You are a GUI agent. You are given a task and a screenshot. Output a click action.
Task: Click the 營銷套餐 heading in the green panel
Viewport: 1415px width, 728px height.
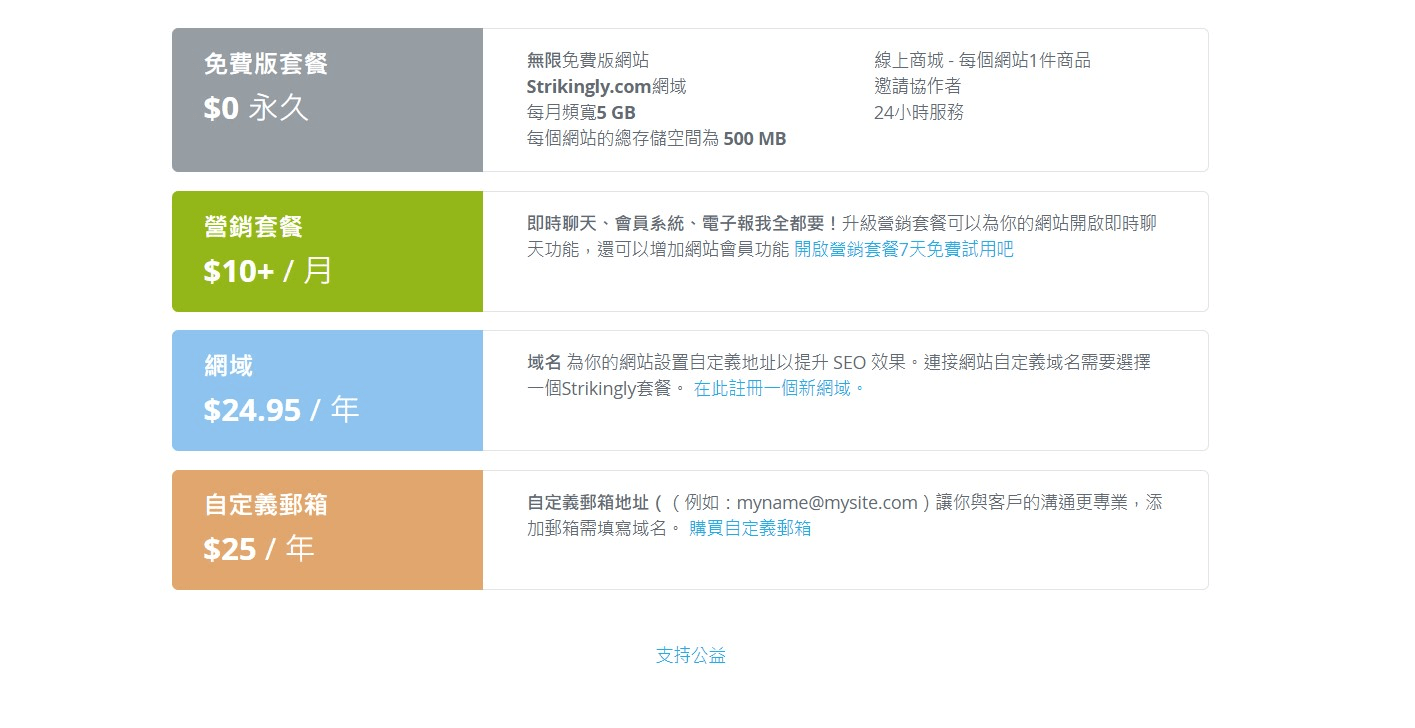253,227
